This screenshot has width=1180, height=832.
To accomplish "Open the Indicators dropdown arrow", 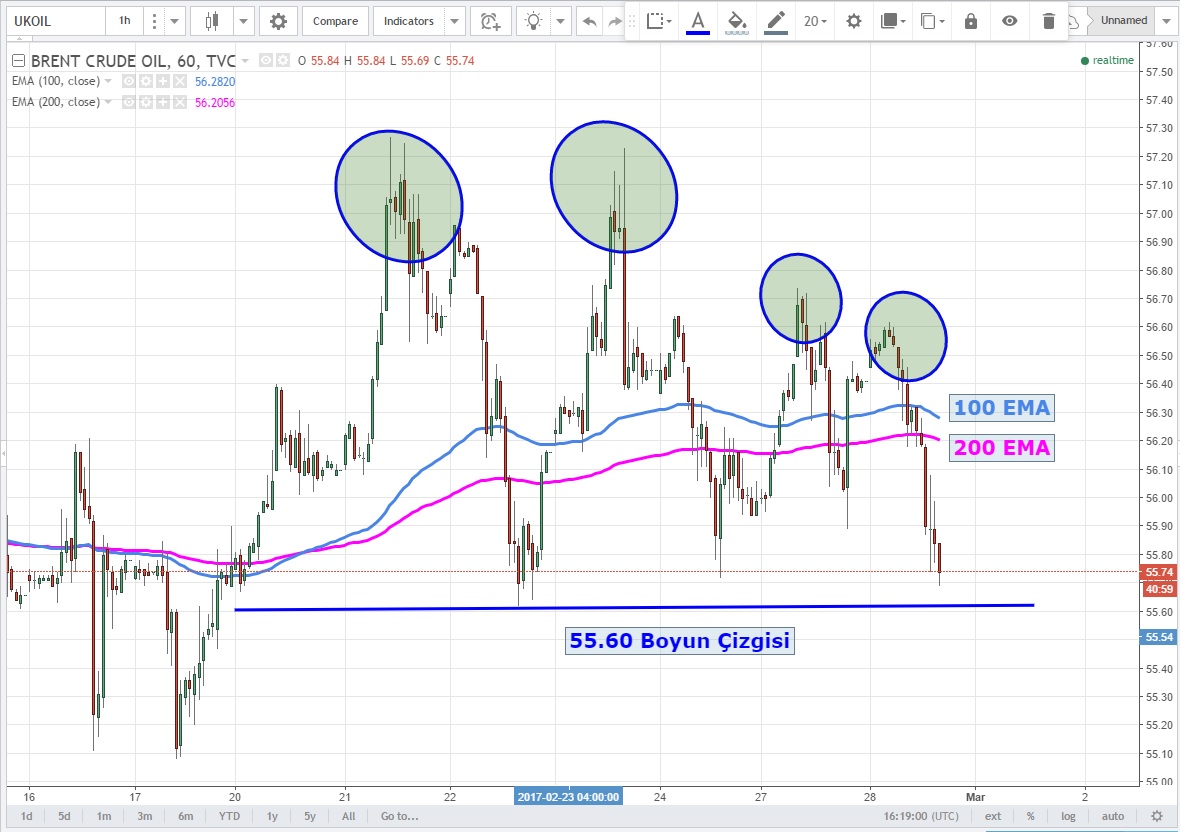I will tap(455, 21).
